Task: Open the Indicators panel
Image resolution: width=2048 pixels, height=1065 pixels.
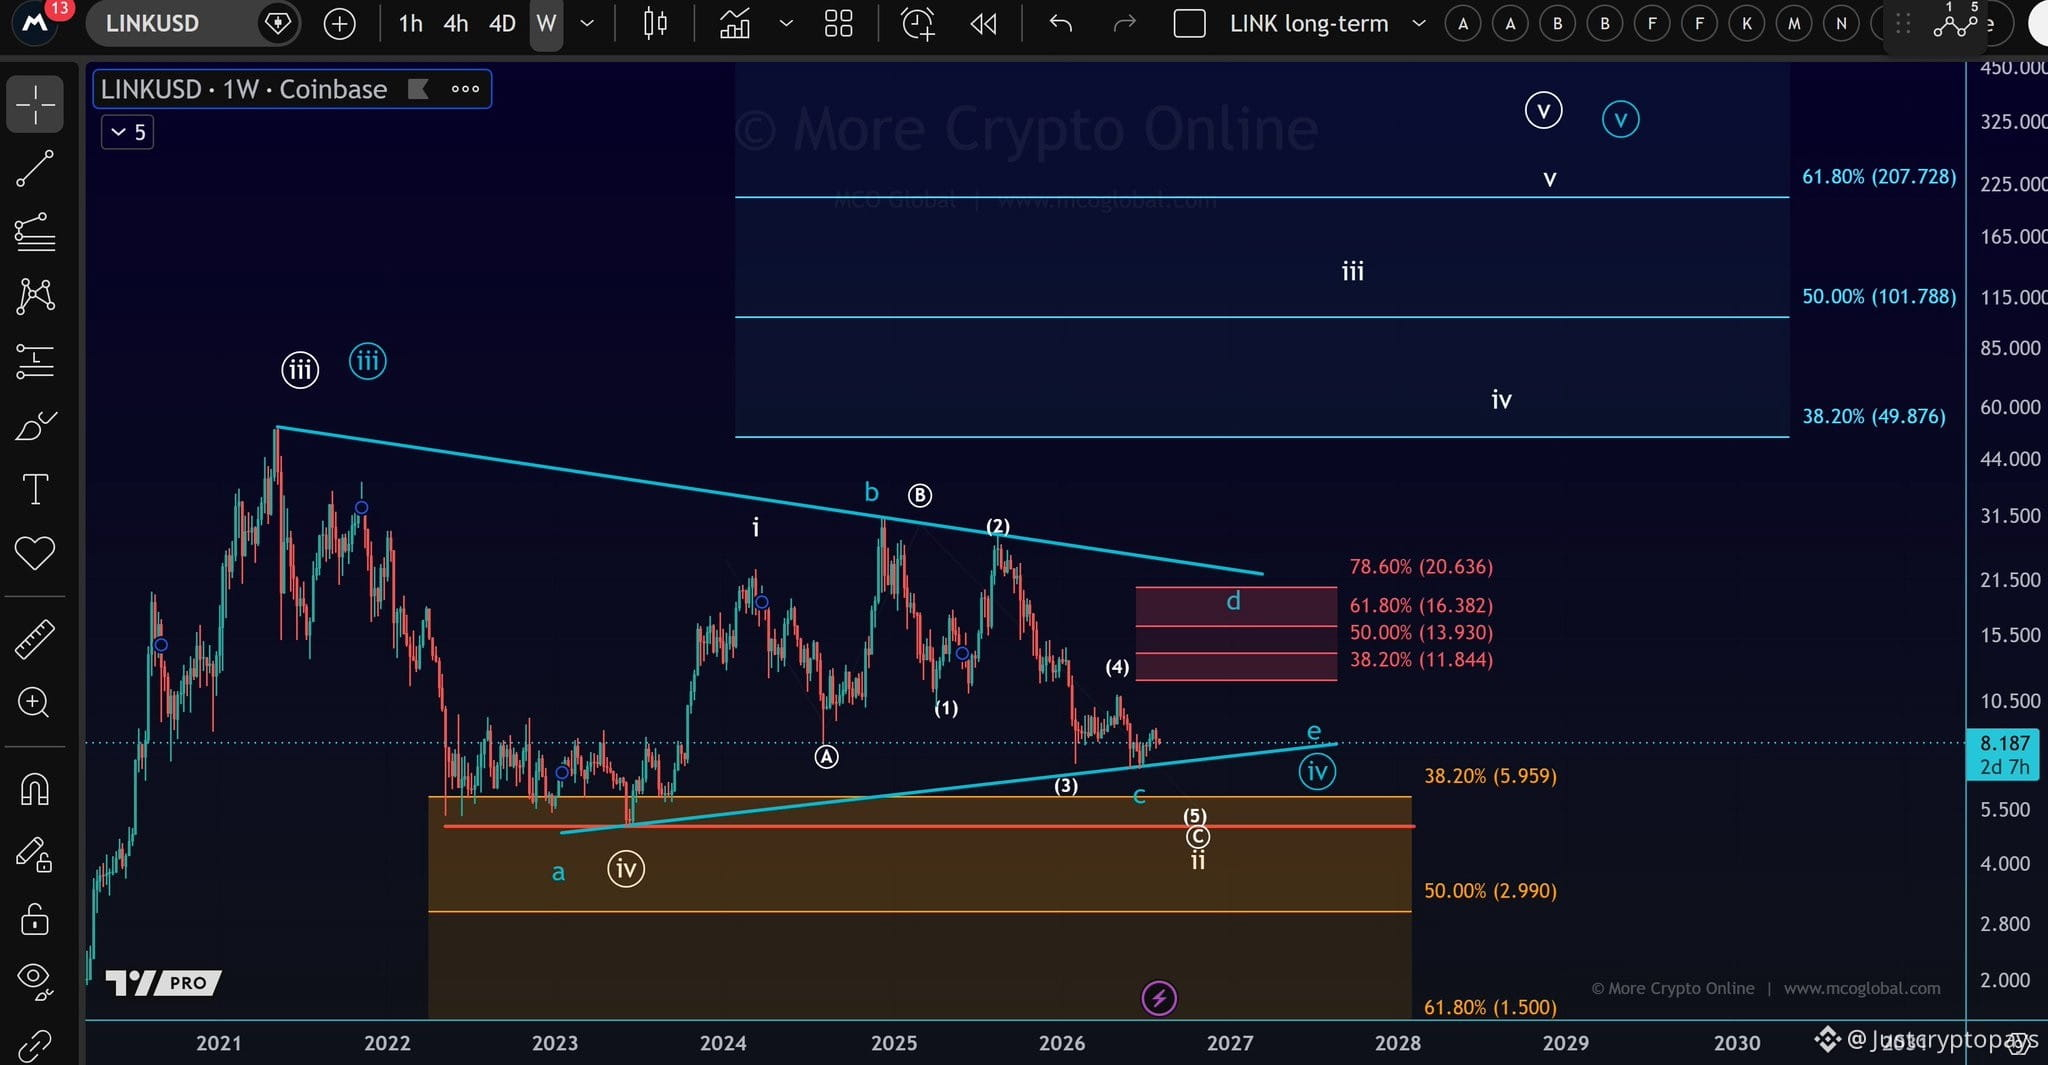Action: point(735,24)
